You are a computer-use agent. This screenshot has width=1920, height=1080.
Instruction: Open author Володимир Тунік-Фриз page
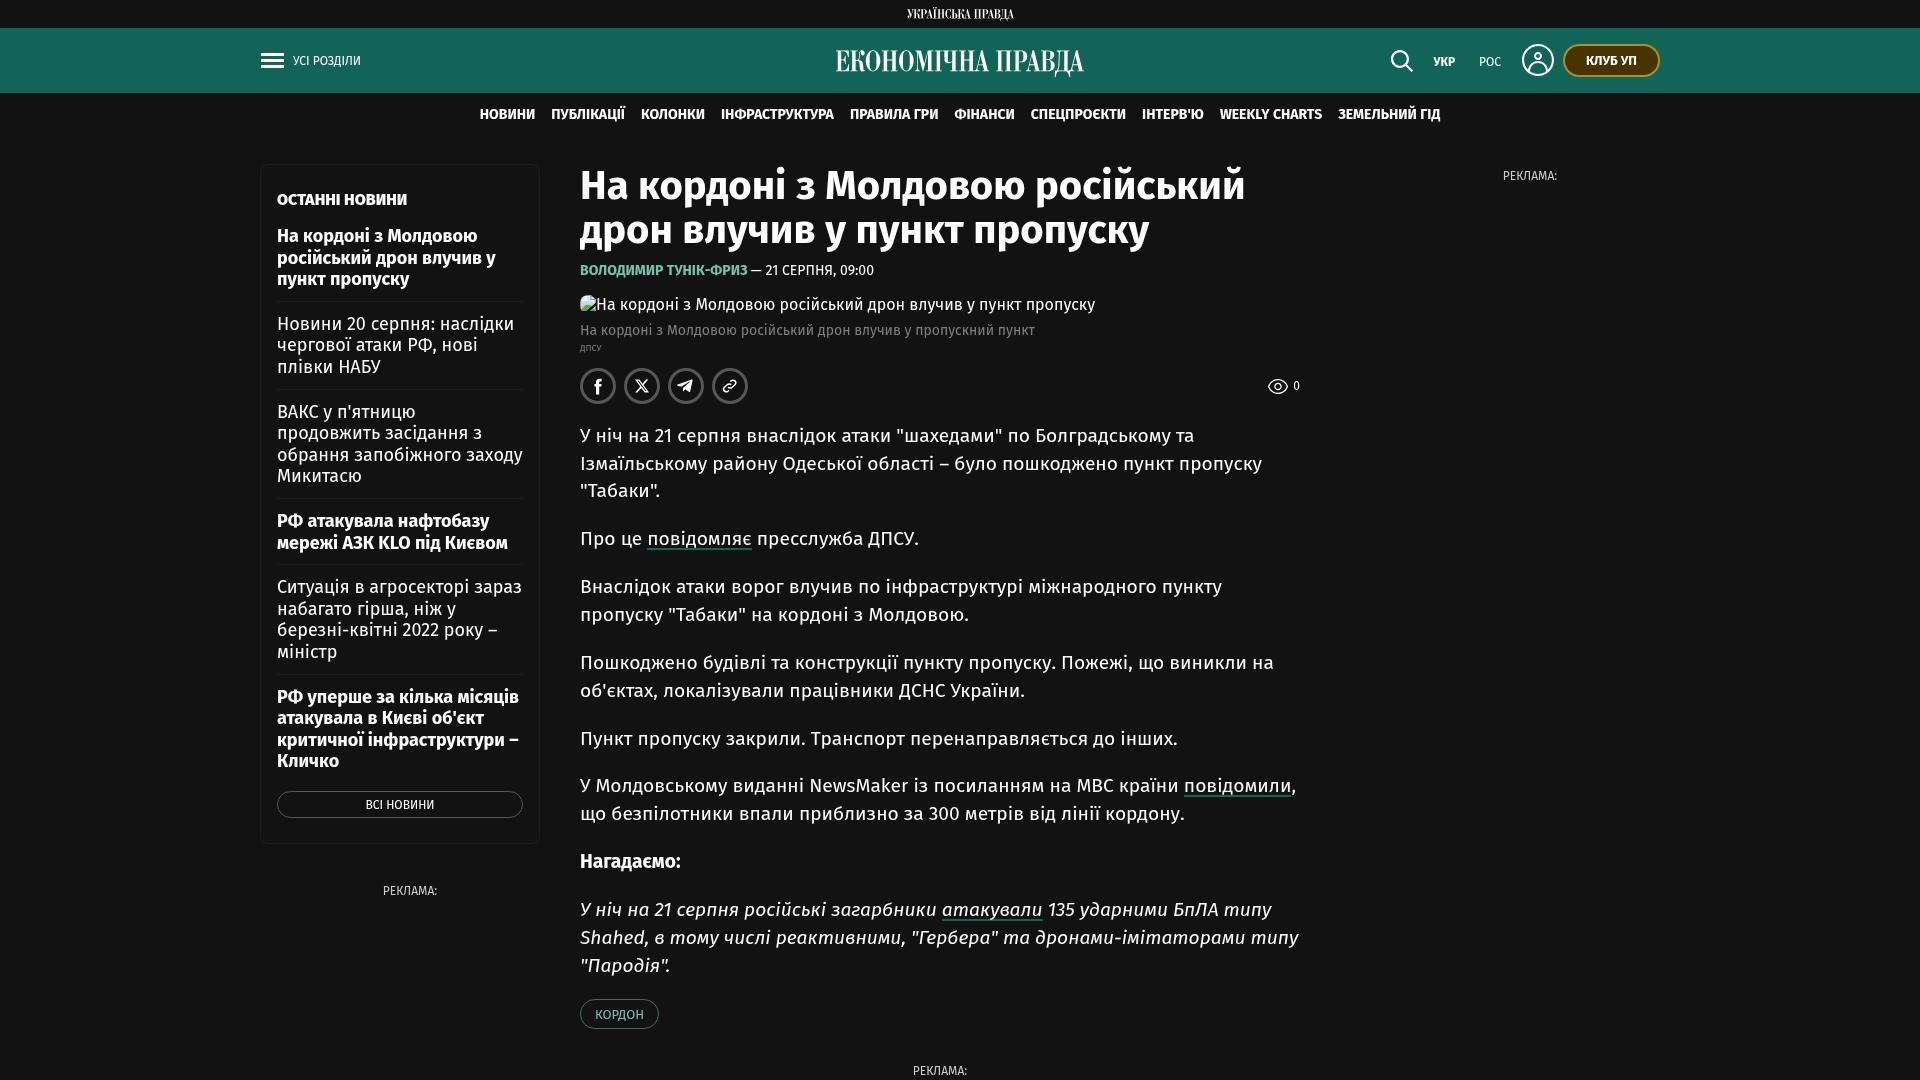click(x=664, y=271)
